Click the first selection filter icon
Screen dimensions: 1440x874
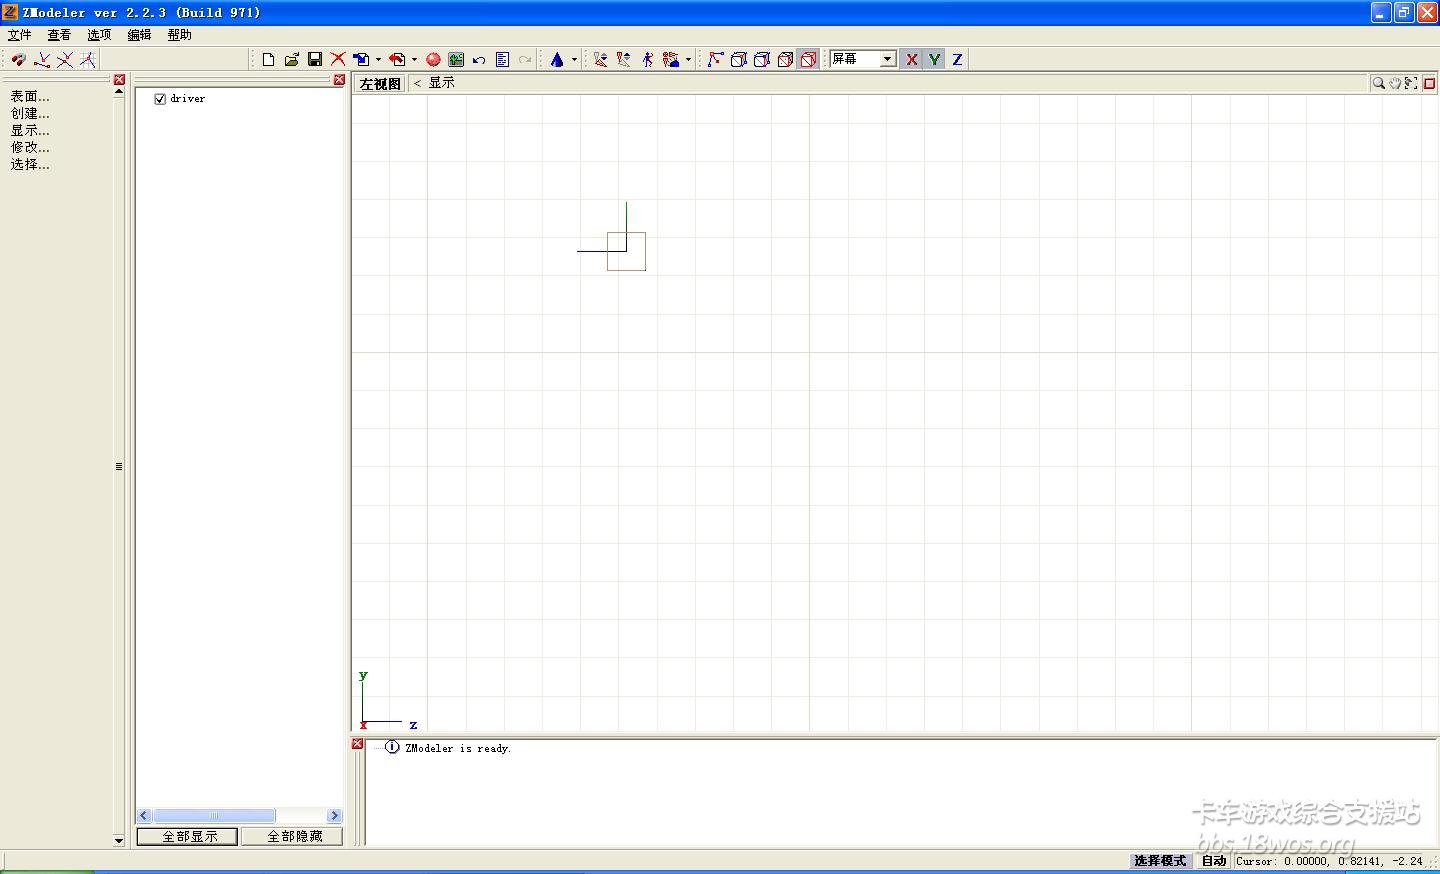tap(600, 60)
